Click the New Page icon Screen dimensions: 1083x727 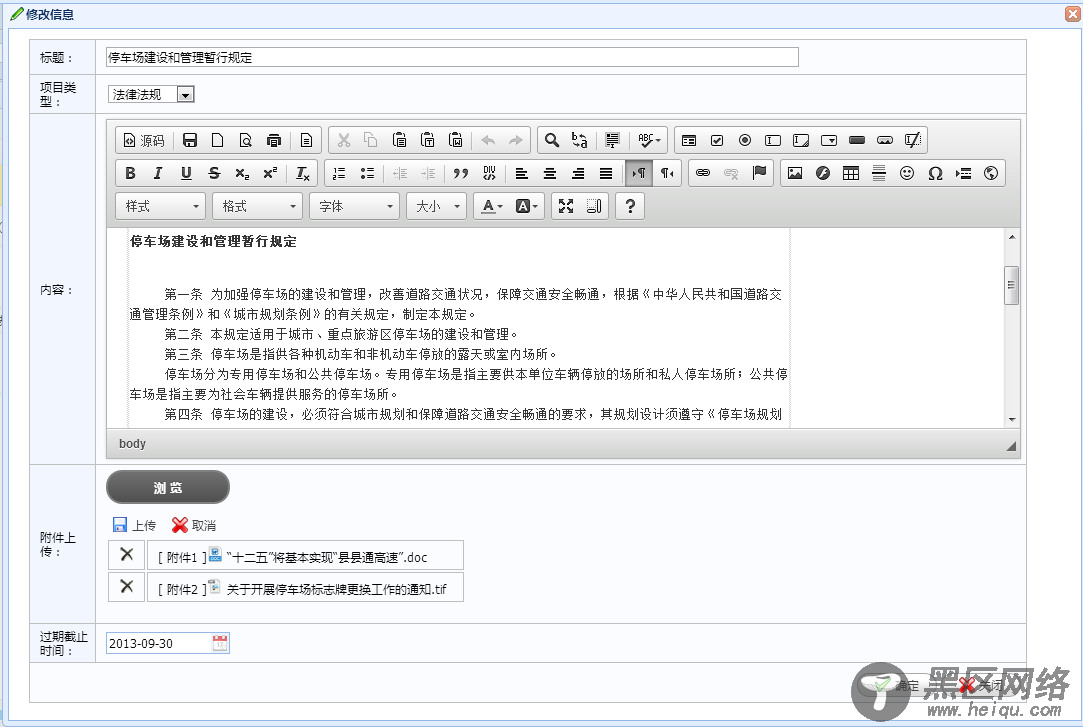pos(218,140)
